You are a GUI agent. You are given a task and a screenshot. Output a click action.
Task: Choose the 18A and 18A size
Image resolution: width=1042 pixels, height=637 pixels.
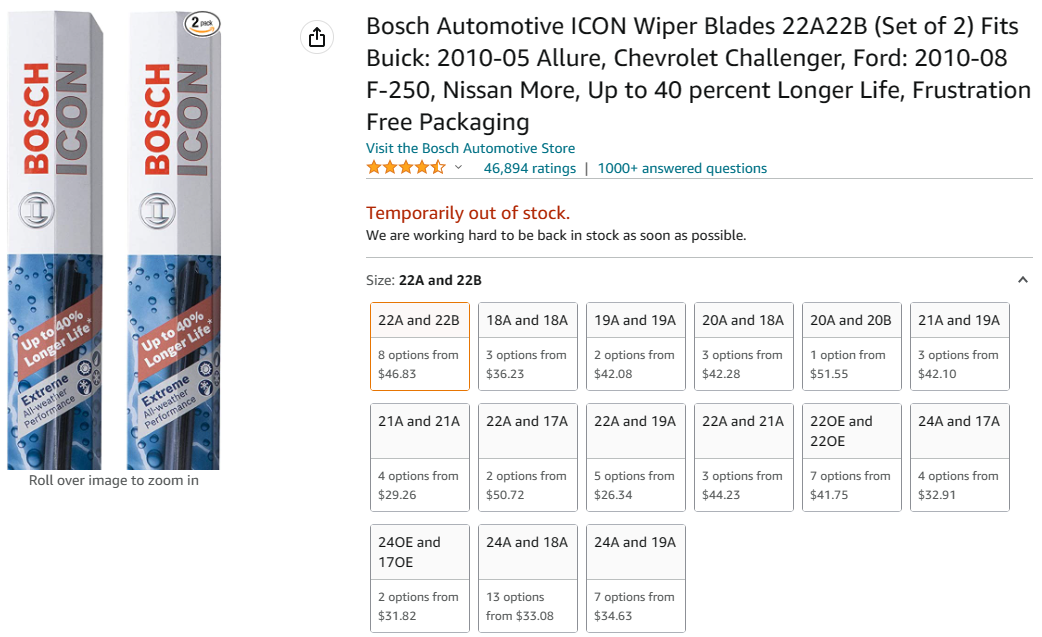click(528, 346)
